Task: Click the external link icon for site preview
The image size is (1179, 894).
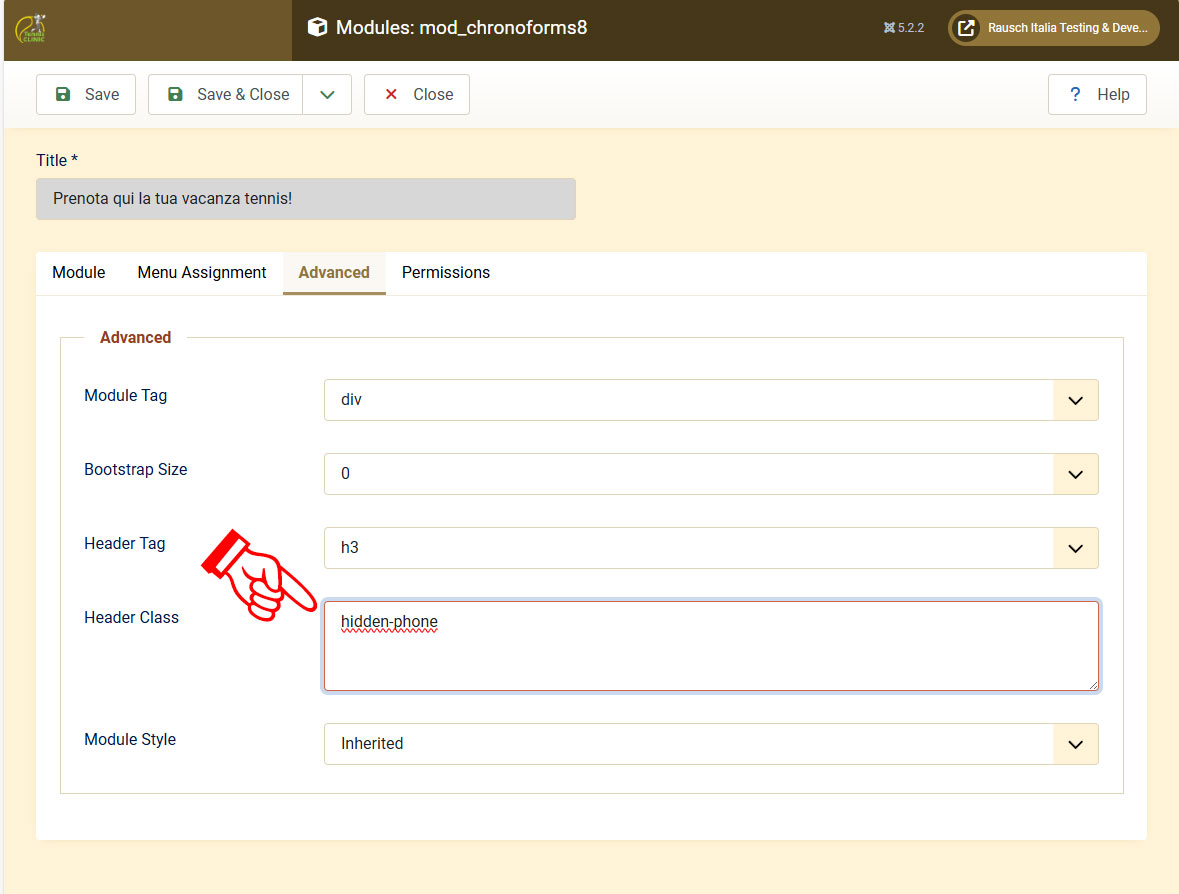Action: pyautogui.click(x=966, y=28)
